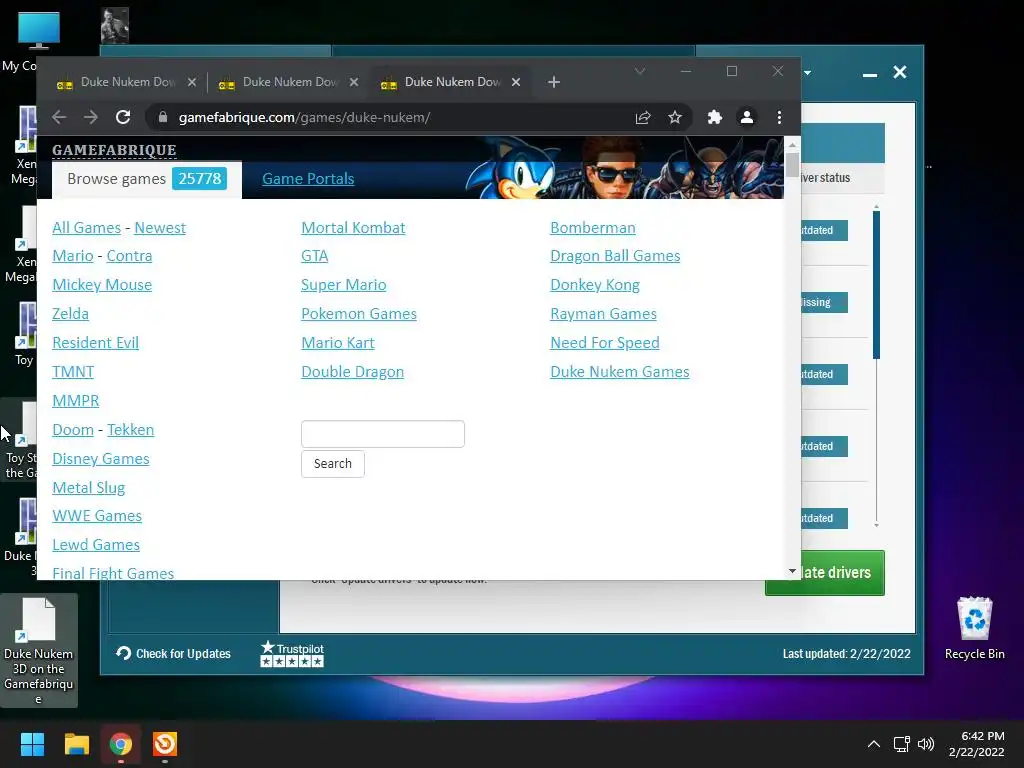This screenshot has width=1024, height=768.
Task: Click the volume speaker tray icon
Action: click(926, 744)
